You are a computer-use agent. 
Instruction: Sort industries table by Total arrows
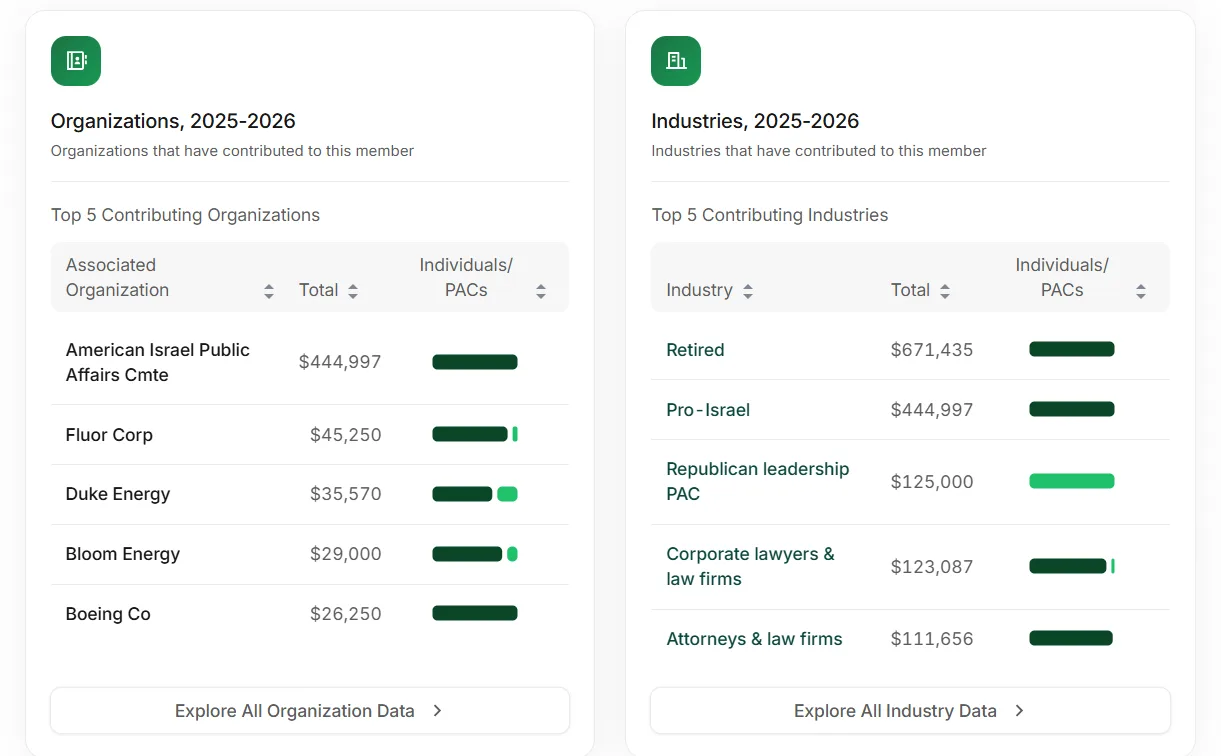[x=945, y=291]
